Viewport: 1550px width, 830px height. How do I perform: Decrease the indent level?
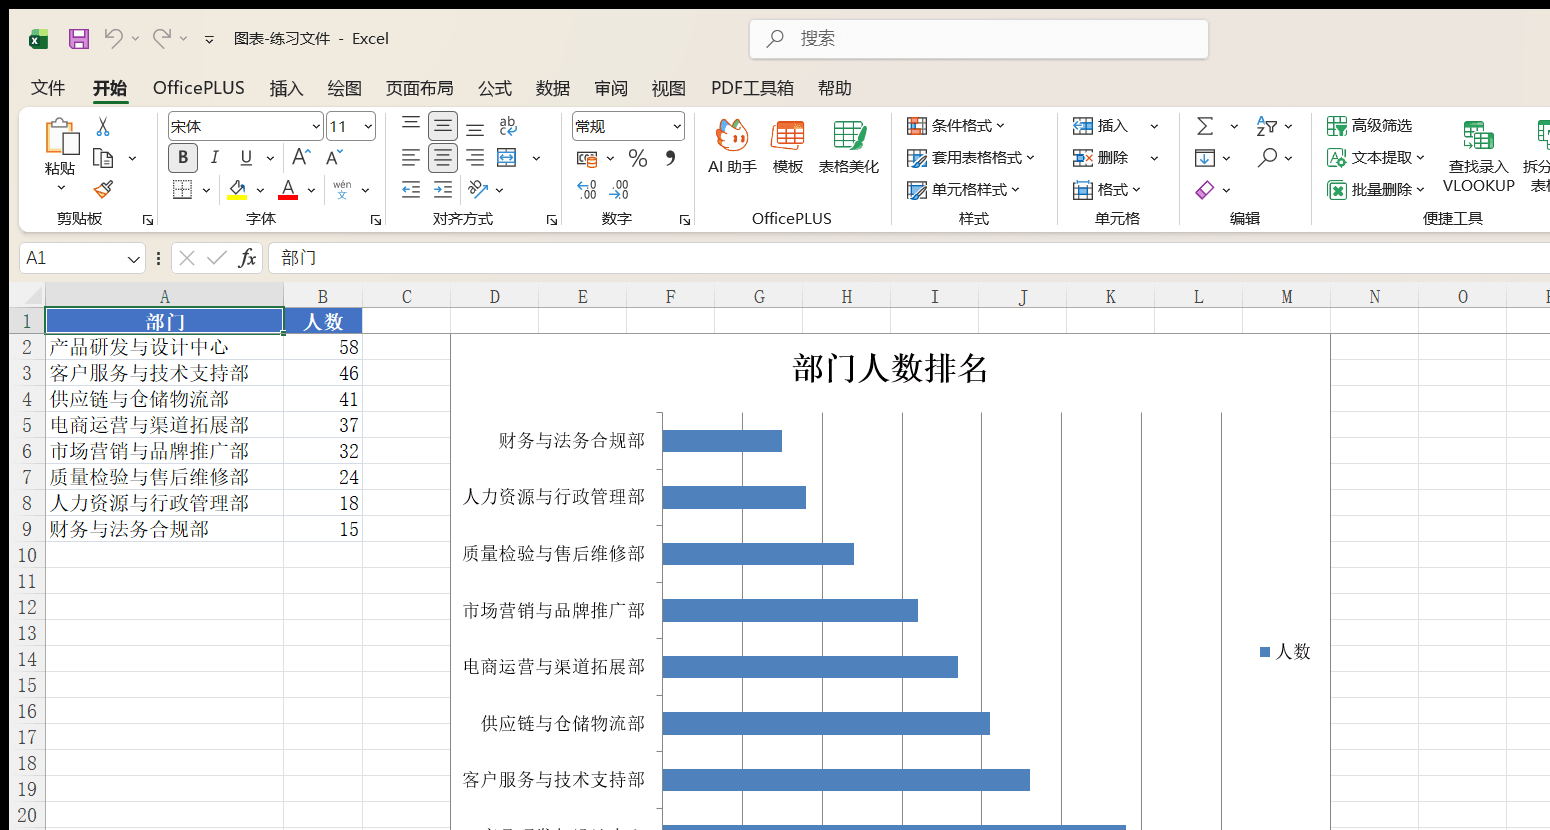click(x=411, y=189)
